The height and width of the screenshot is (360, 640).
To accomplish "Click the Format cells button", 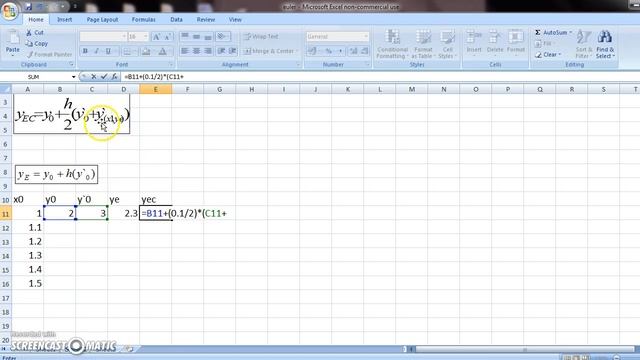I will click(516, 42).
